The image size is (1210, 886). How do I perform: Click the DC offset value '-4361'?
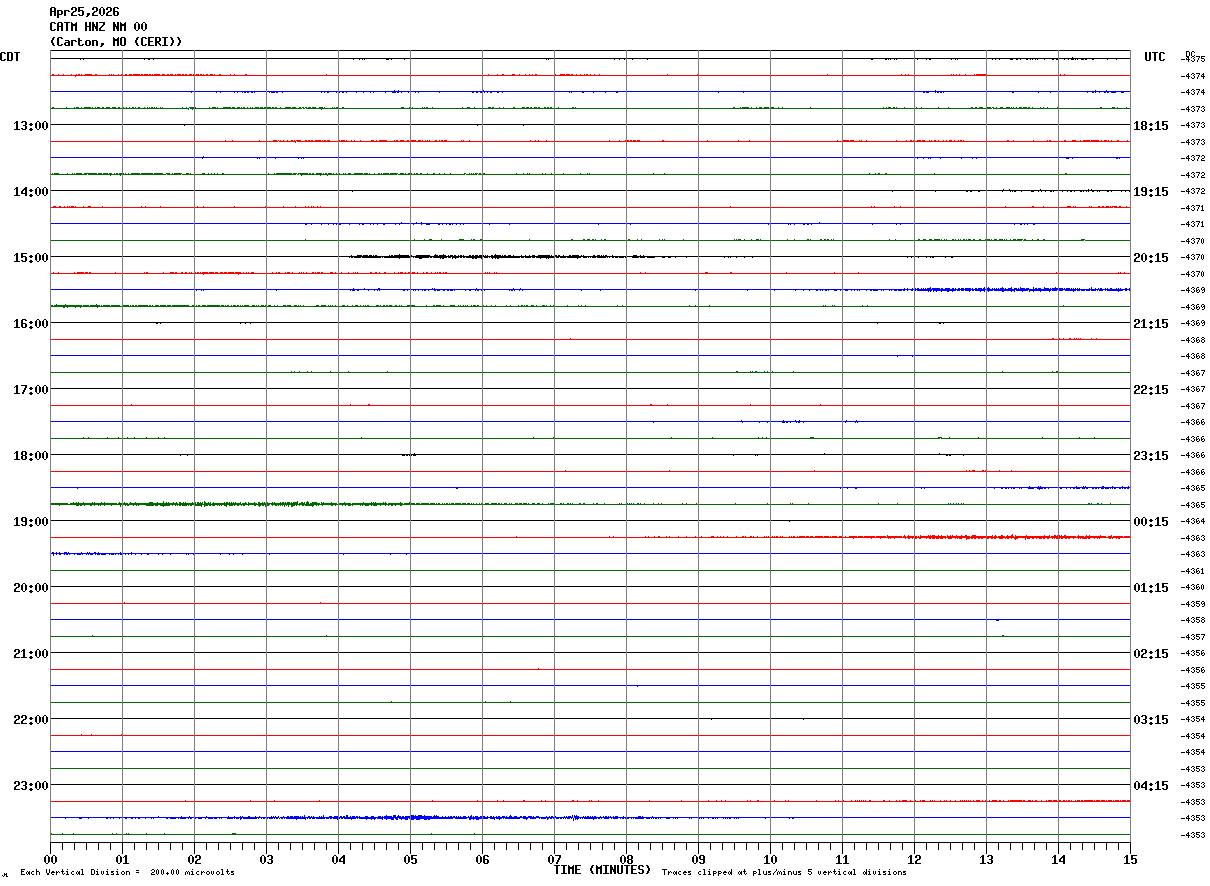pos(1194,571)
